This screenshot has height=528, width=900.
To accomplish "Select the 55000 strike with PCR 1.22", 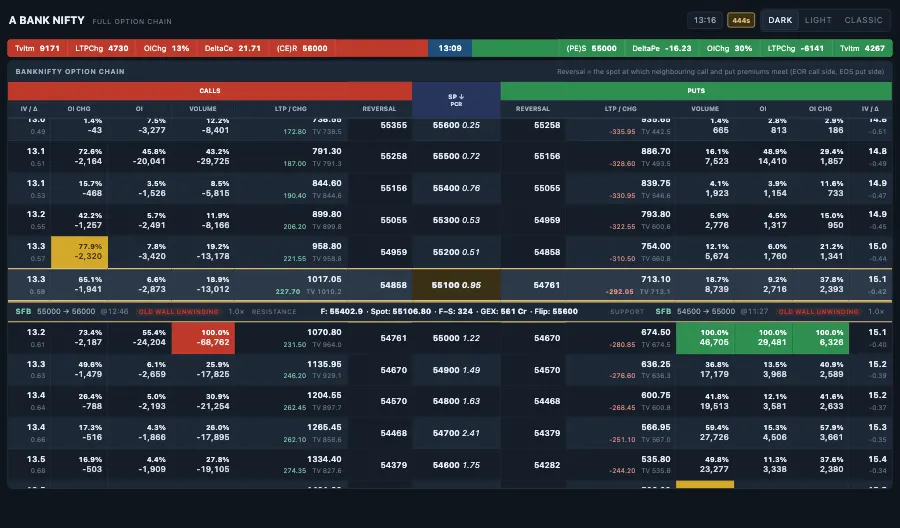I will pos(456,339).
